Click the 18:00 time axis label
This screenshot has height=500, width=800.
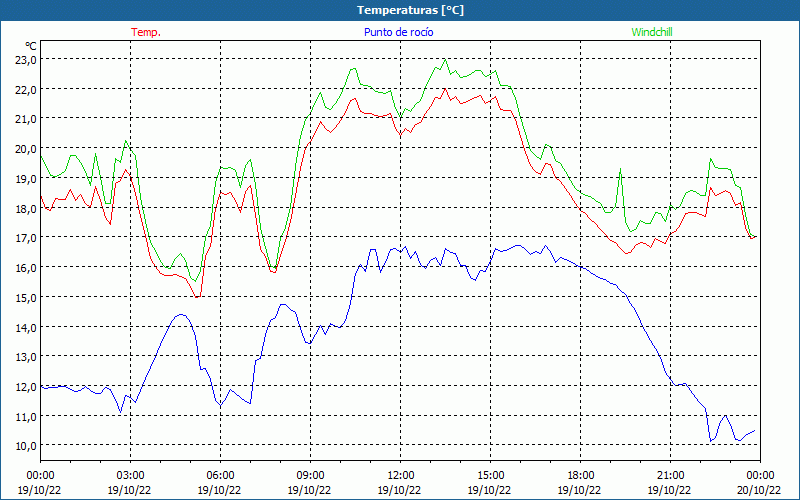click(580, 476)
